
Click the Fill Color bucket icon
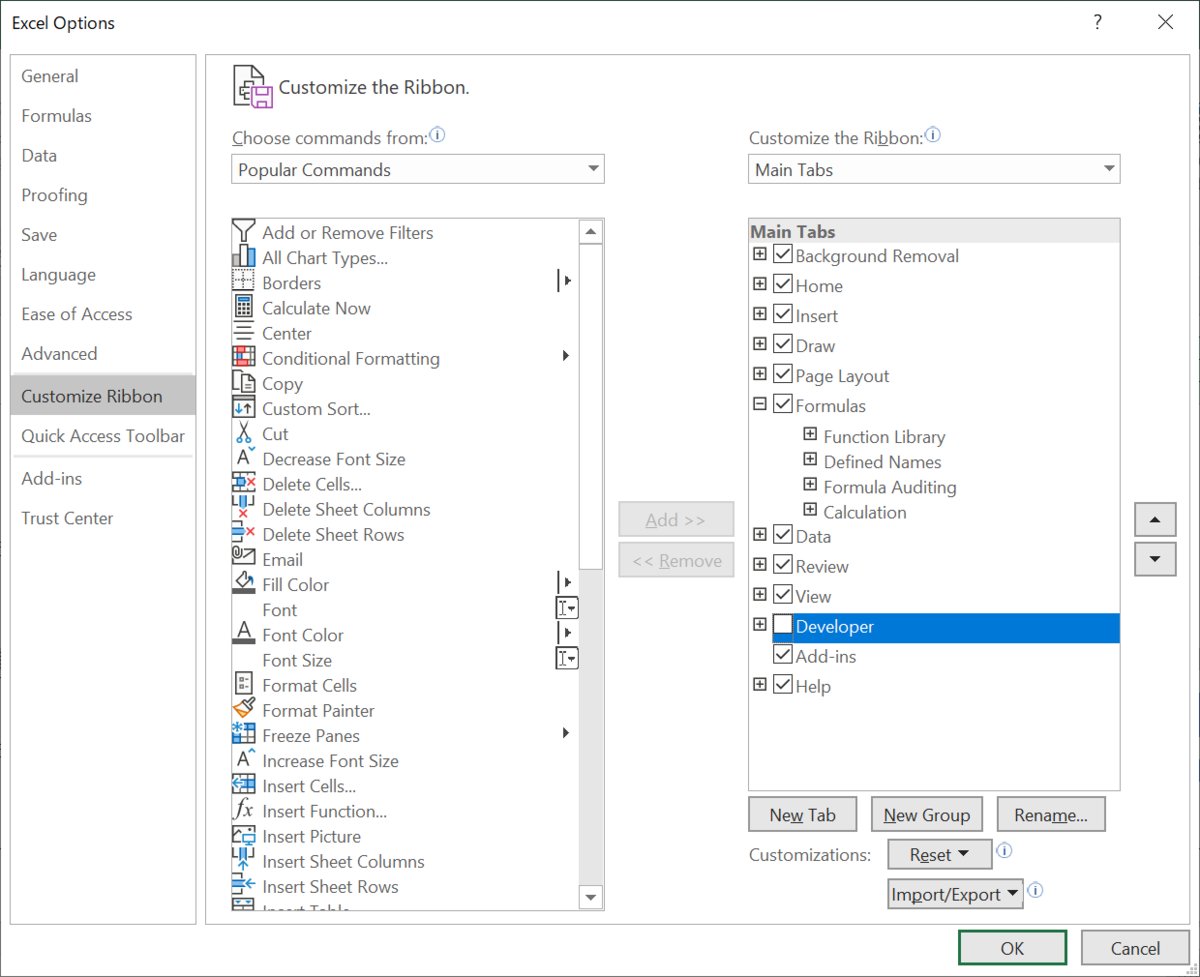[x=244, y=584]
